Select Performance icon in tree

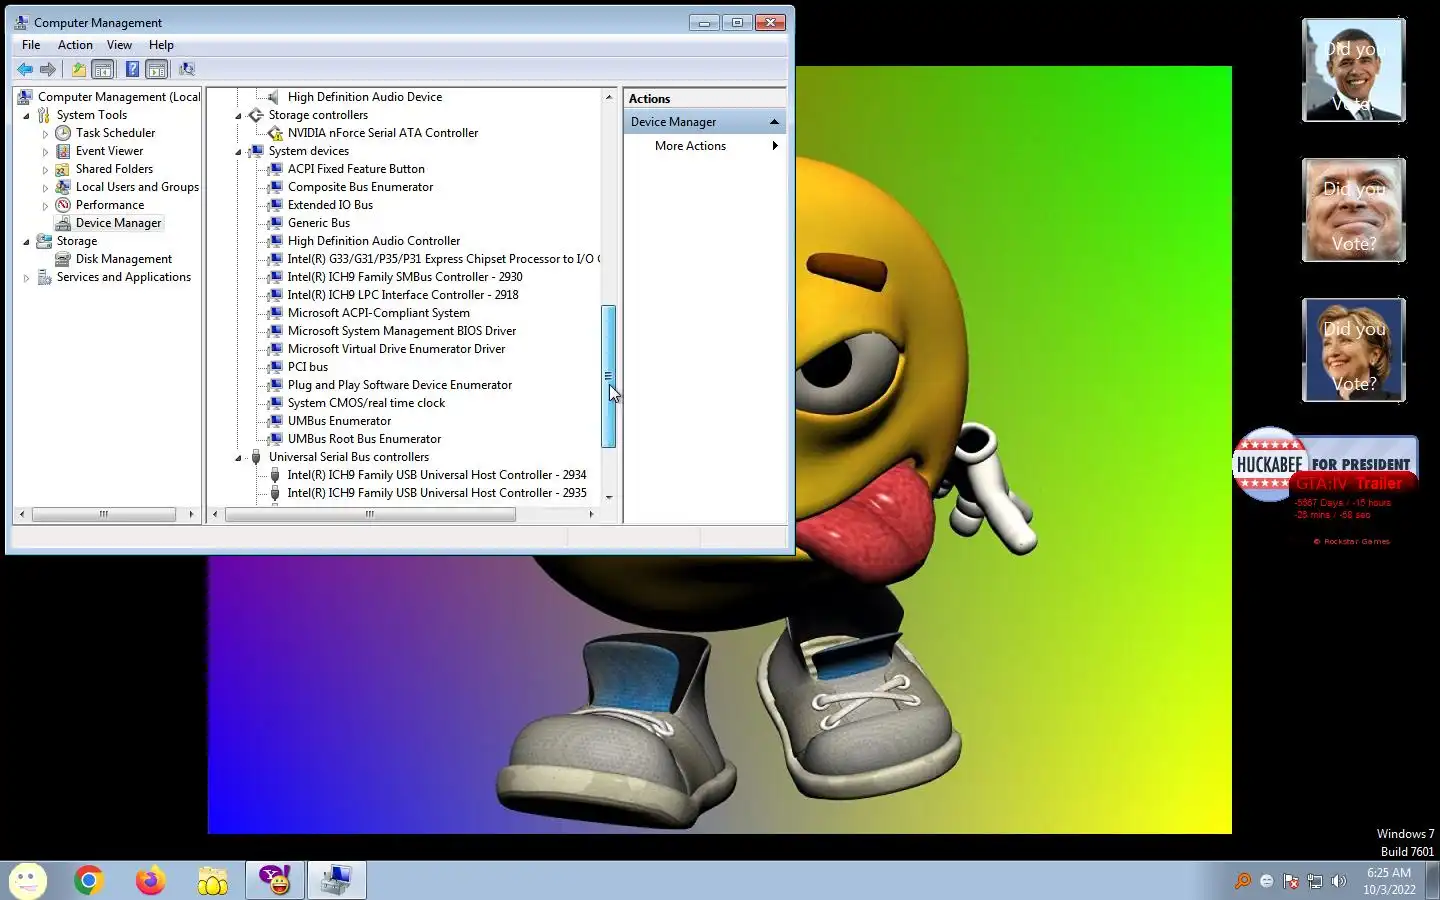tap(63, 205)
